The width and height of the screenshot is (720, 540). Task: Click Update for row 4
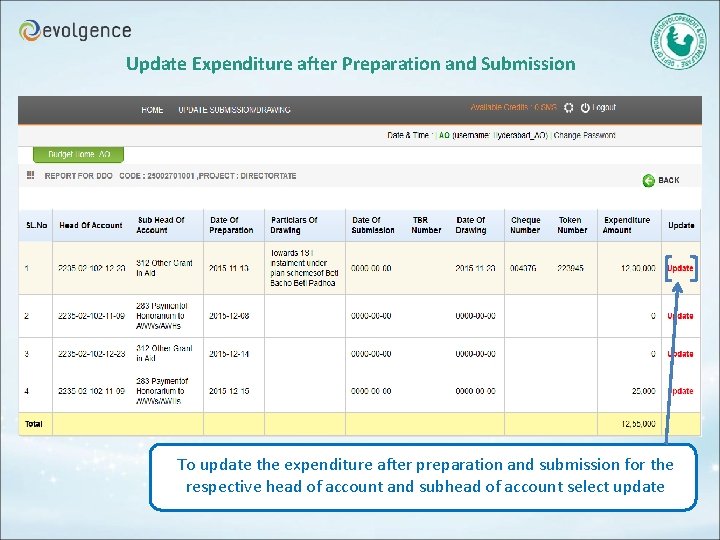click(x=681, y=391)
